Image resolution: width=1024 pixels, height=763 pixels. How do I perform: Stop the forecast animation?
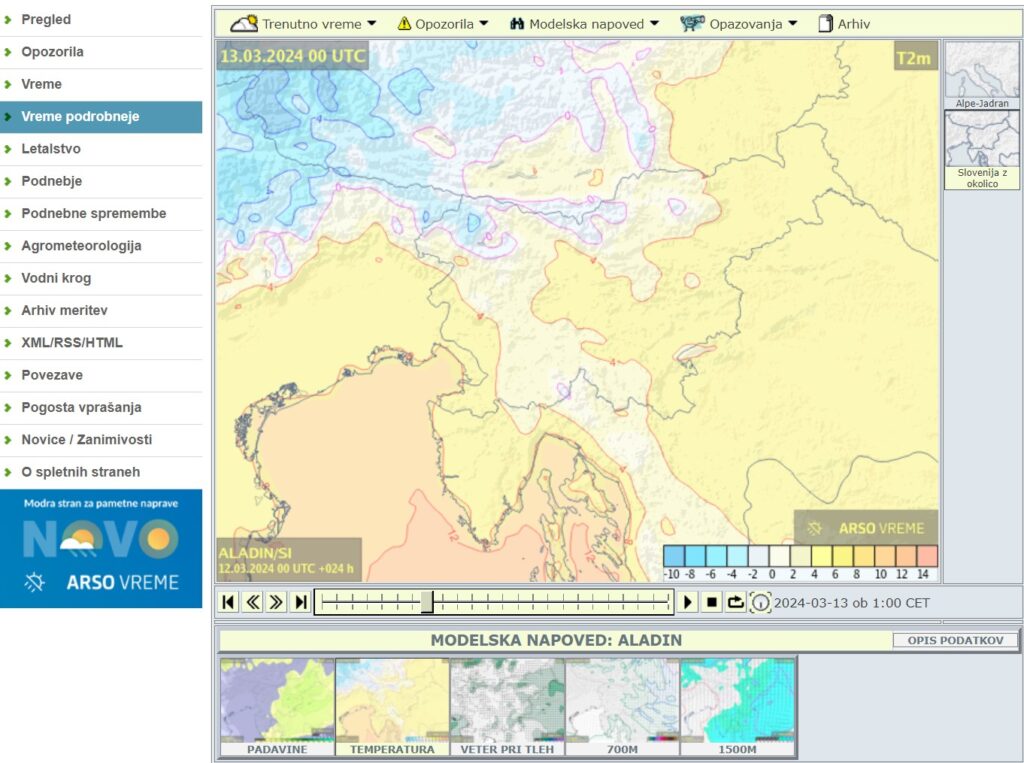[x=712, y=602]
